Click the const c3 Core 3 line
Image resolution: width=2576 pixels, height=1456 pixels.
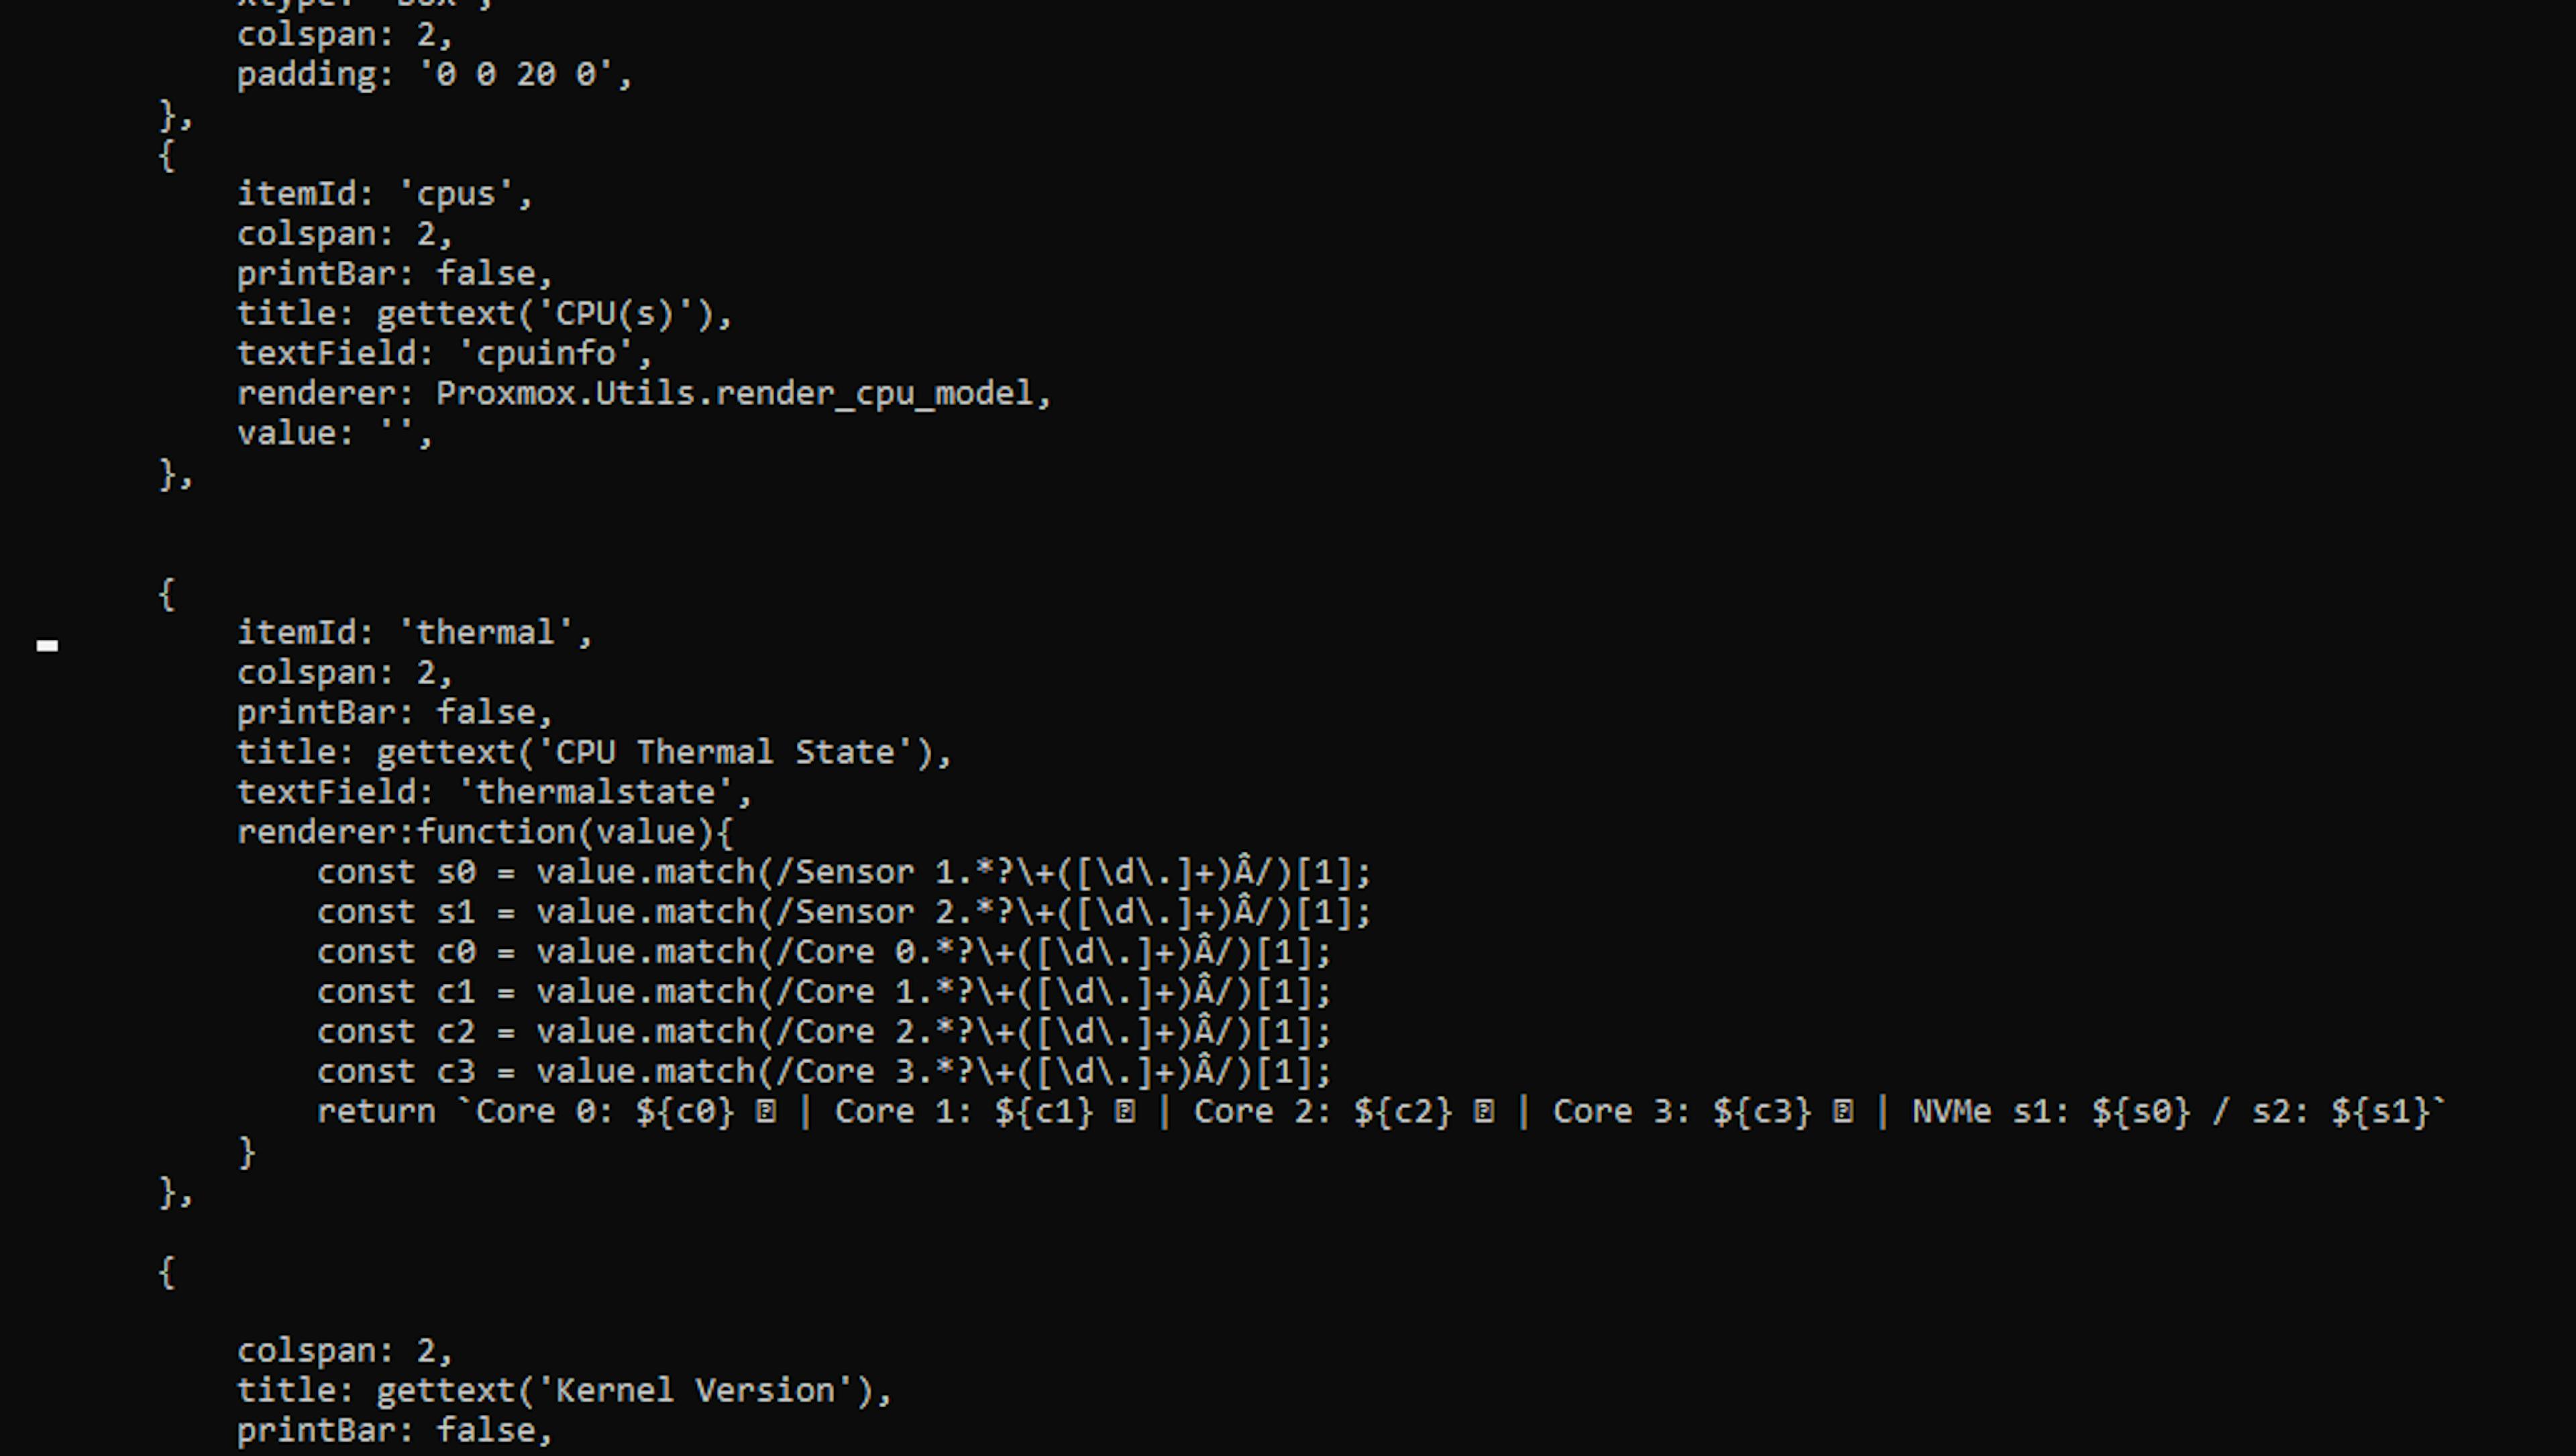823,1072
